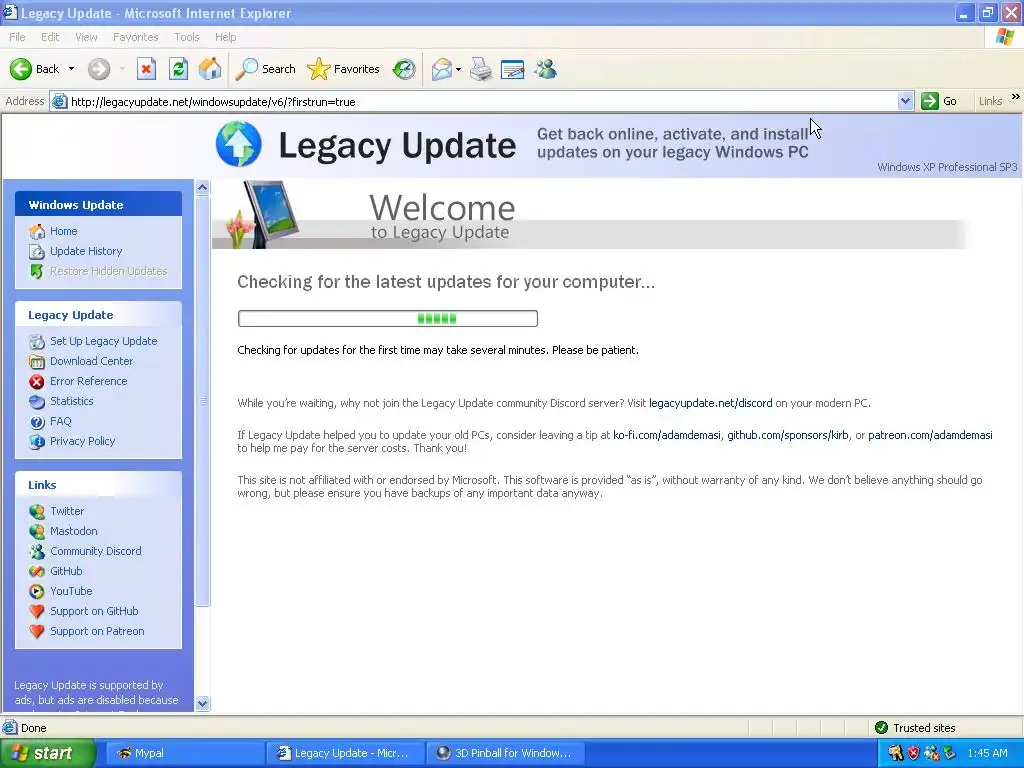Click the Set Up Legacy Update icon

(37, 342)
